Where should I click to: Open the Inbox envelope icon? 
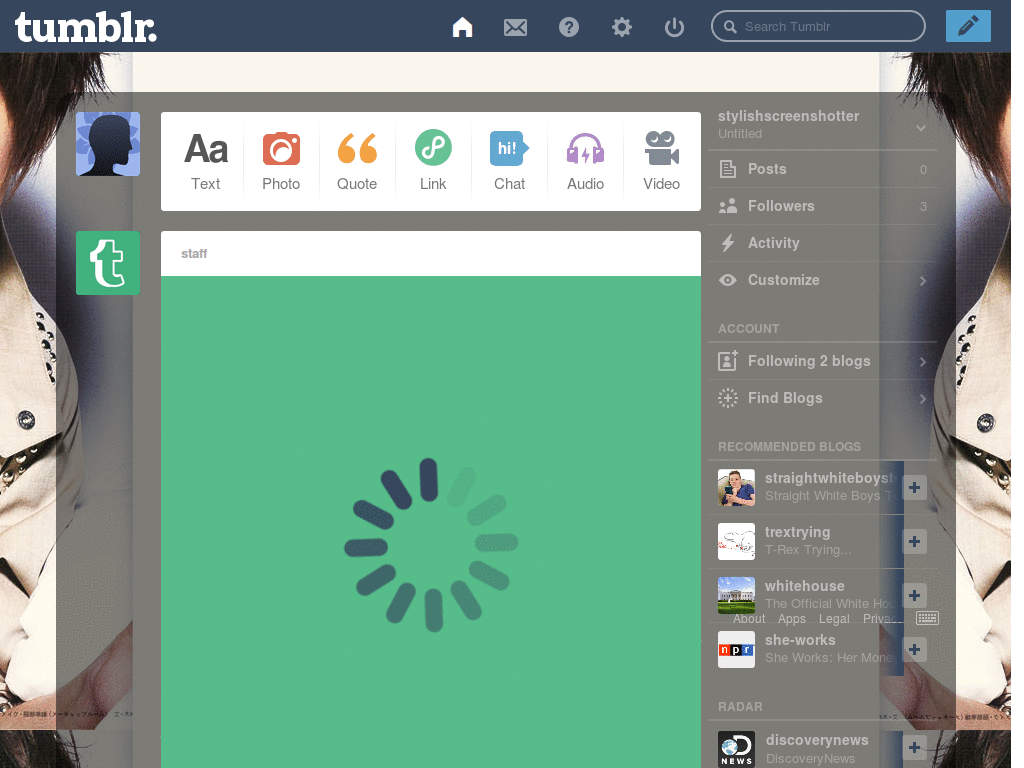(515, 27)
